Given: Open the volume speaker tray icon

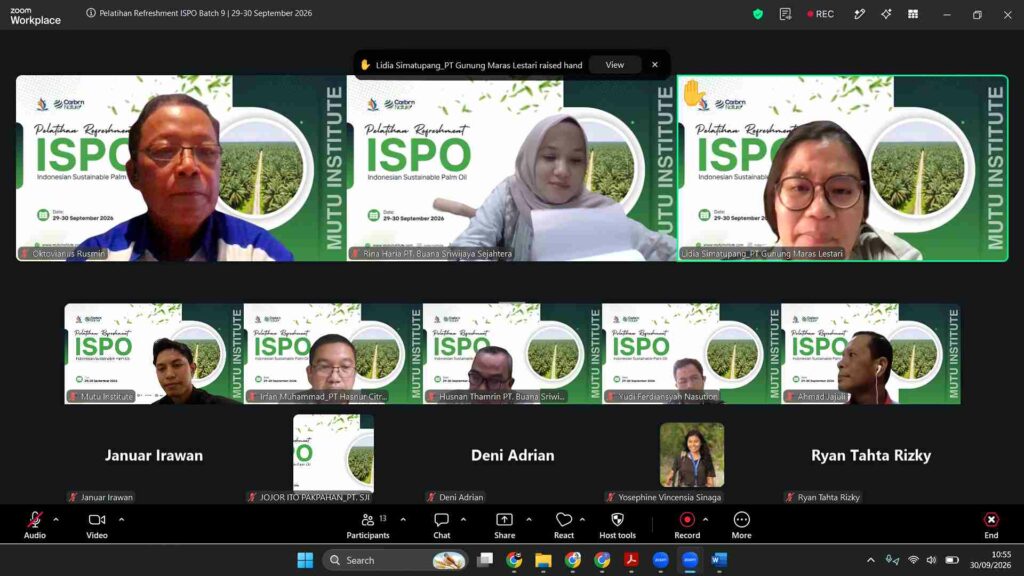Looking at the screenshot, I should 931,560.
